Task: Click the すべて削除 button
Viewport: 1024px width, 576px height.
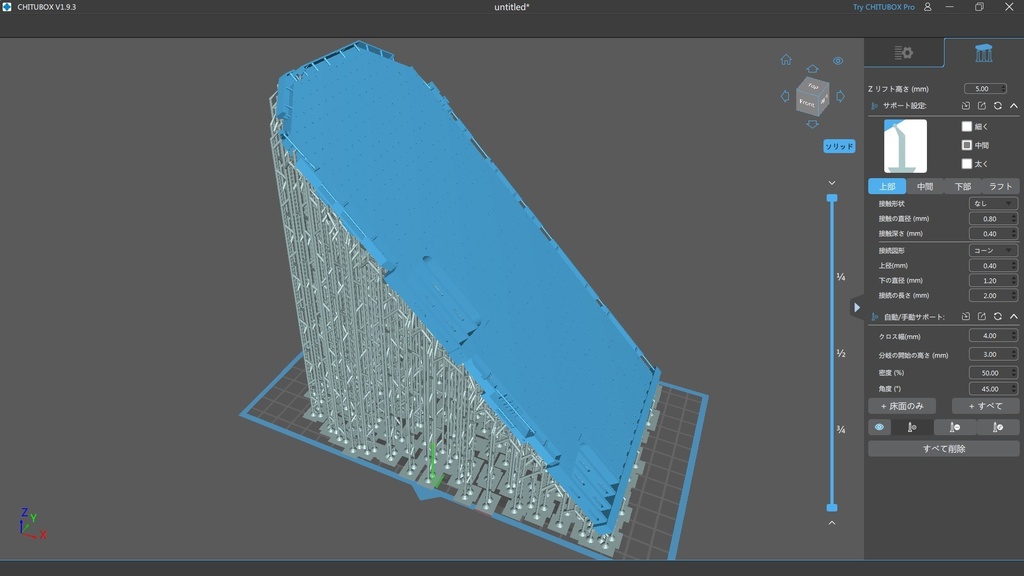Action: tap(944, 449)
